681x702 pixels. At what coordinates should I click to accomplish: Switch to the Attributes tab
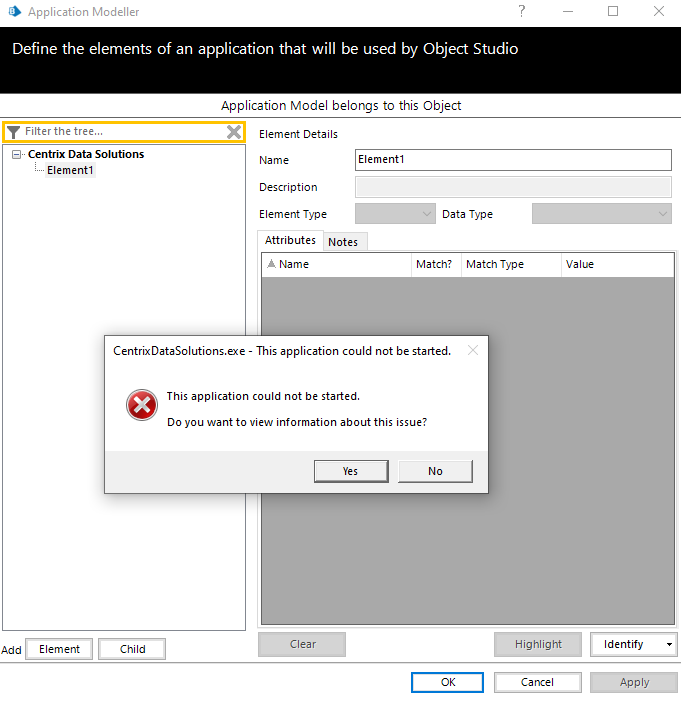[290, 240]
